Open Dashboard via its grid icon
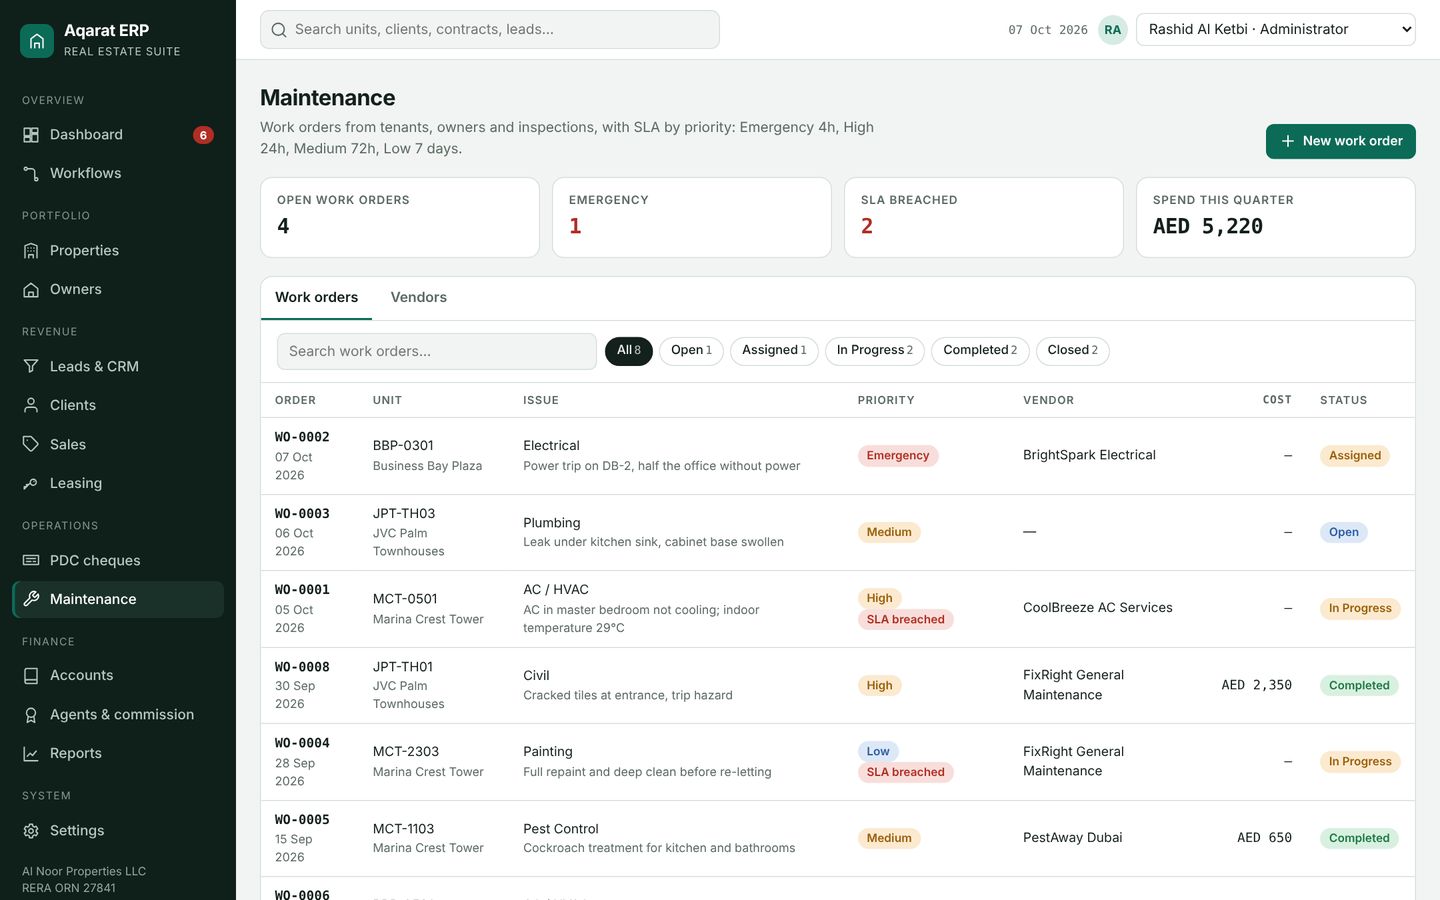The height and width of the screenshot is (900, 1440). tap(31, 135)
